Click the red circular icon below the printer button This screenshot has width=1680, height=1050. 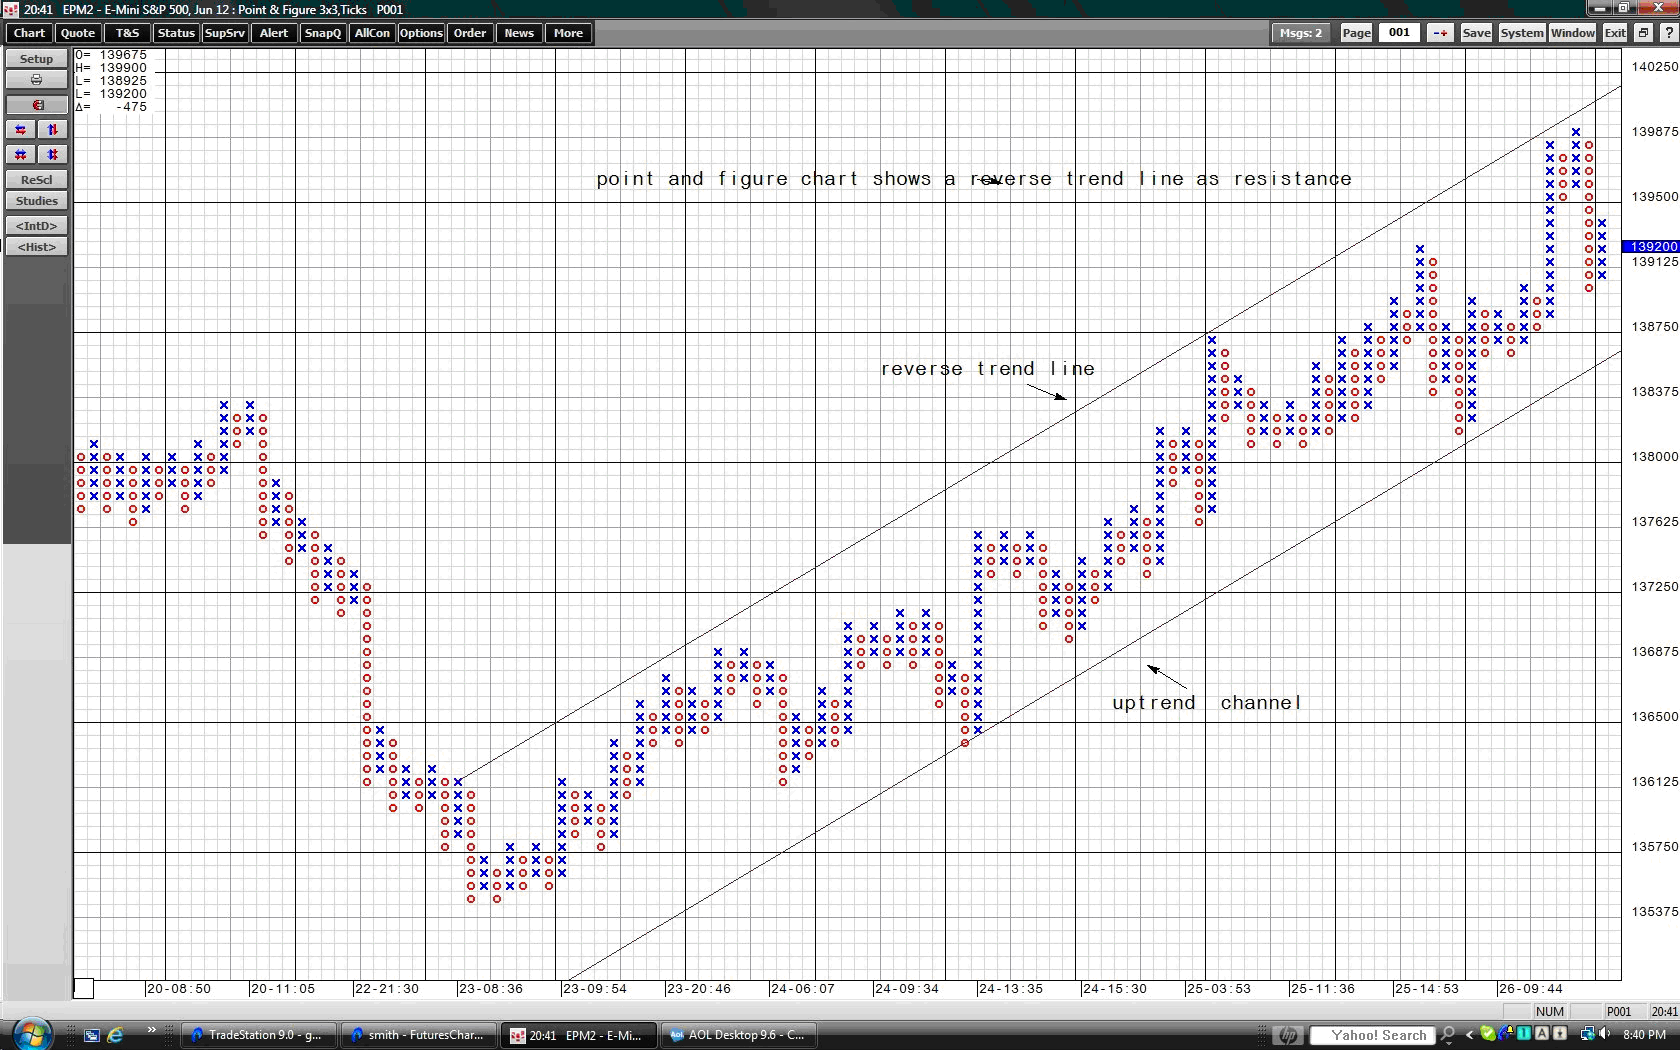pyautogui.click(x=37, y=105)
